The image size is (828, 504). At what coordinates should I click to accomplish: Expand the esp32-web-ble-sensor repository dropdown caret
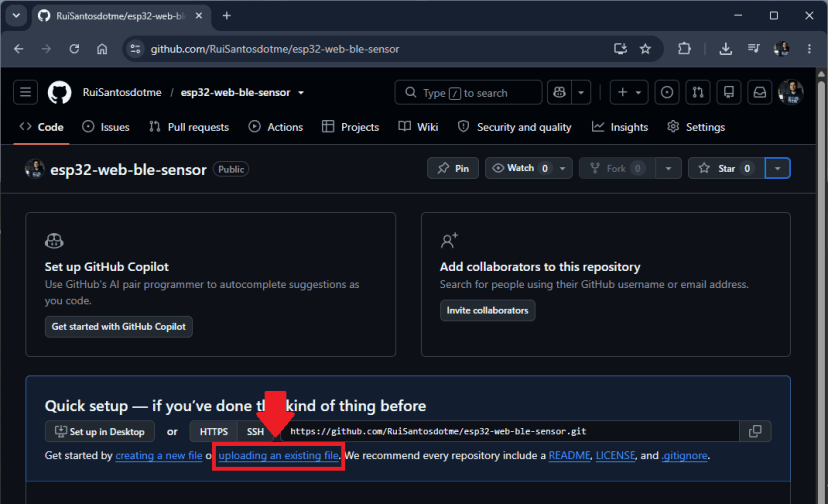(x=301, y=92)
